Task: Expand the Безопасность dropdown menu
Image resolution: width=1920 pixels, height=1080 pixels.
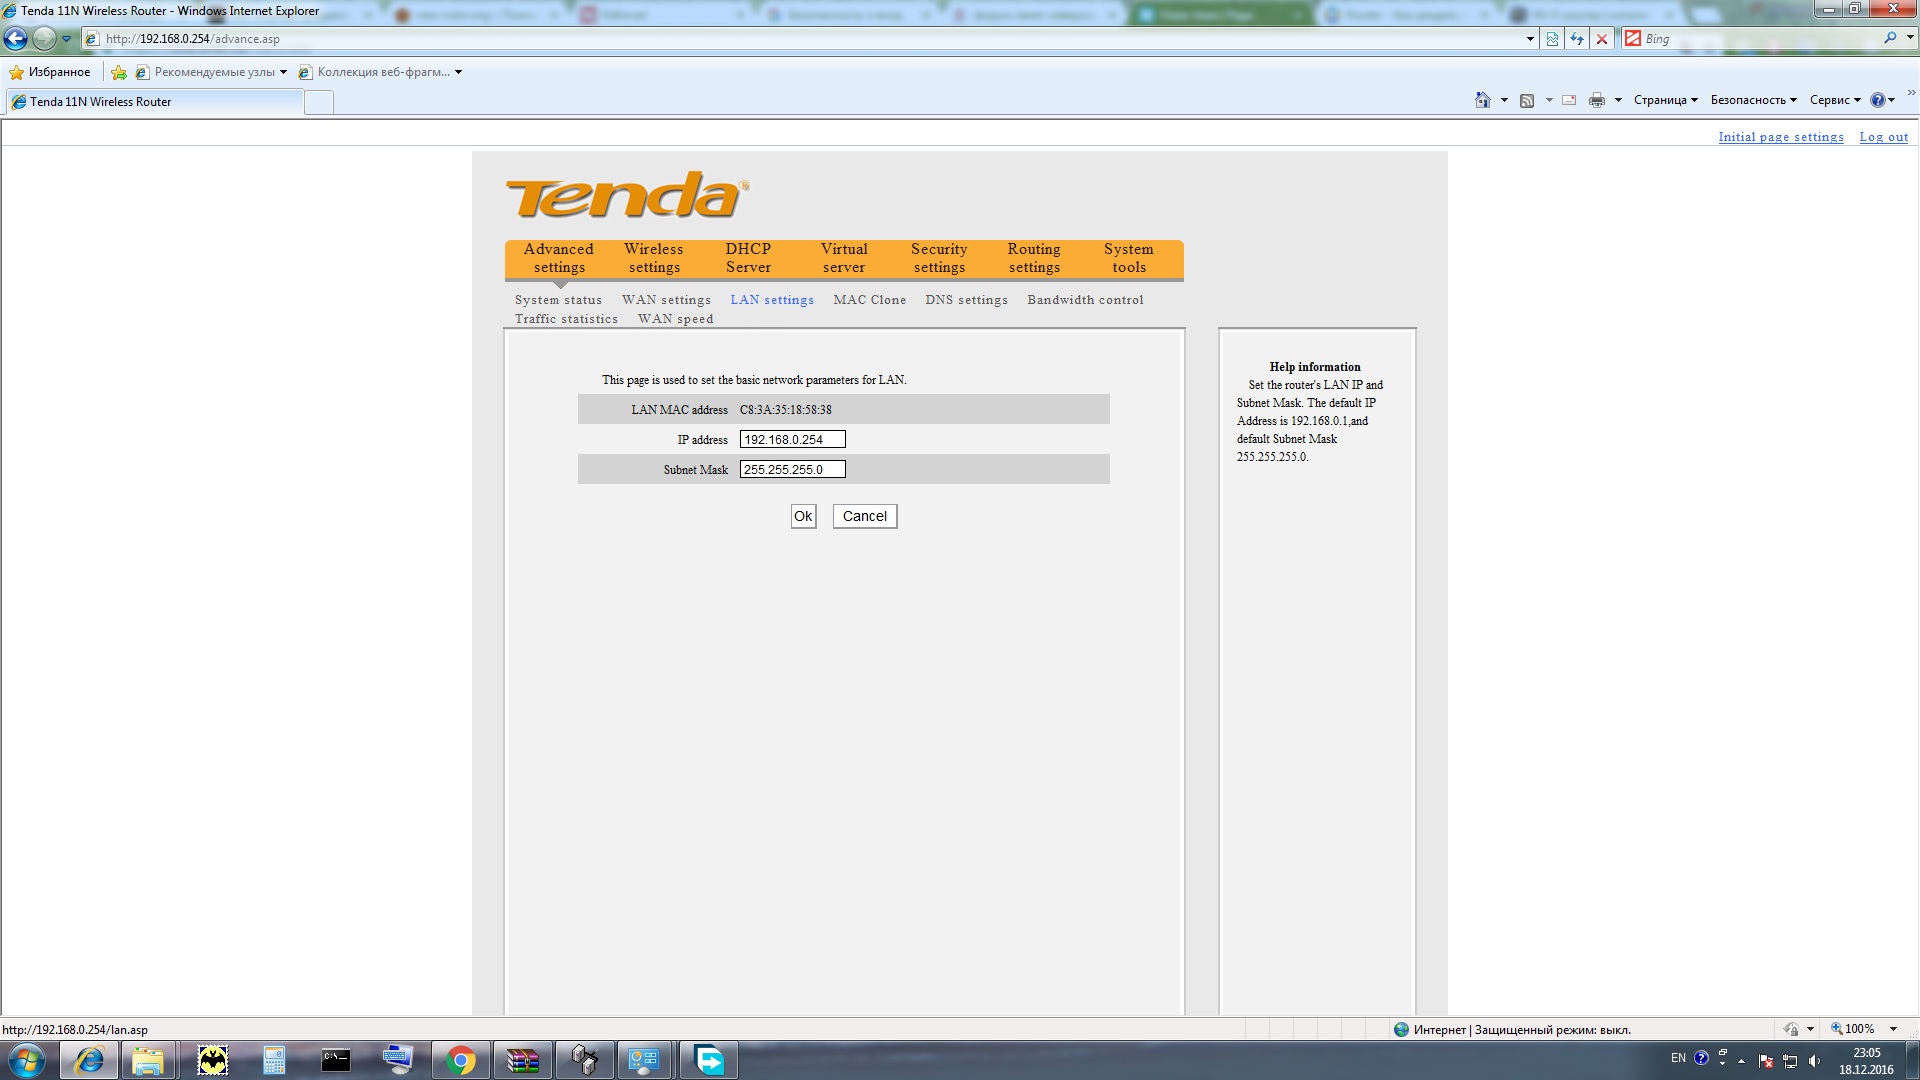Action: (x=1753, y=100)
